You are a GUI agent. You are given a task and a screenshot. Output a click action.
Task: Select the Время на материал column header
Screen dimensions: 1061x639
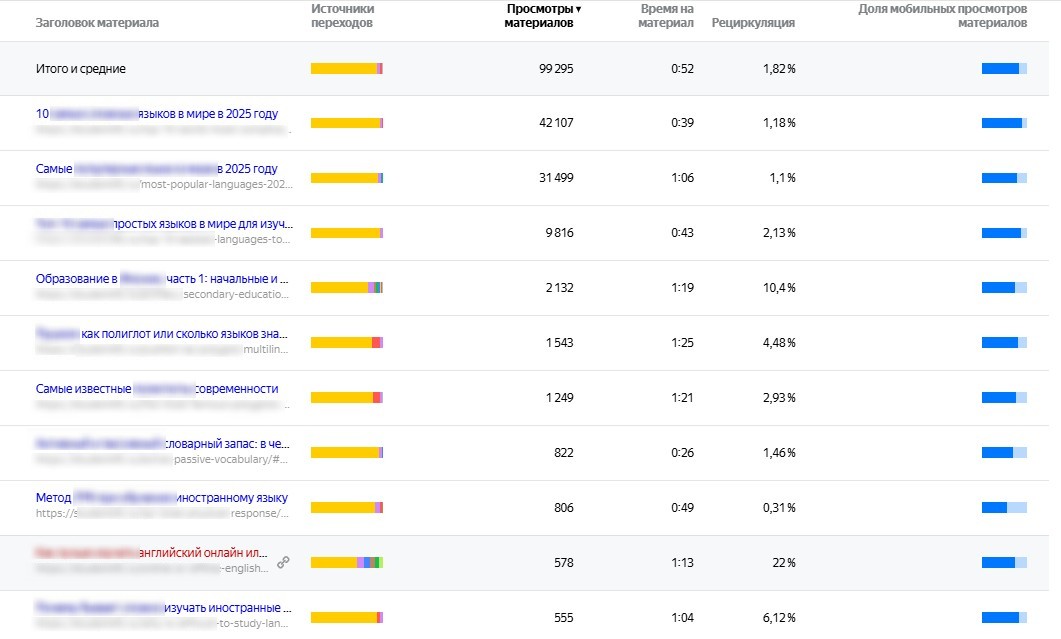[667, 16]
